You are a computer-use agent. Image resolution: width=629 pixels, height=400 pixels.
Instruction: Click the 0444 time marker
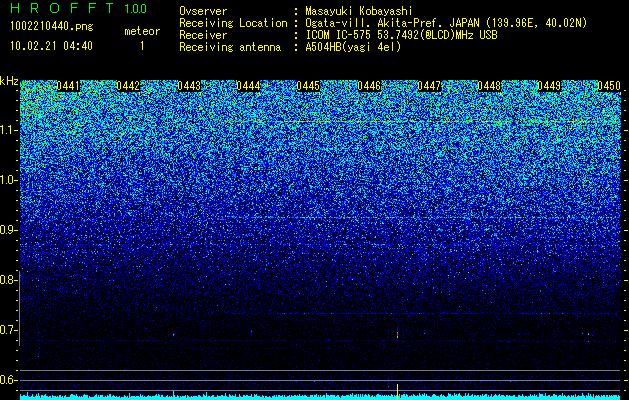pos(248,86)
